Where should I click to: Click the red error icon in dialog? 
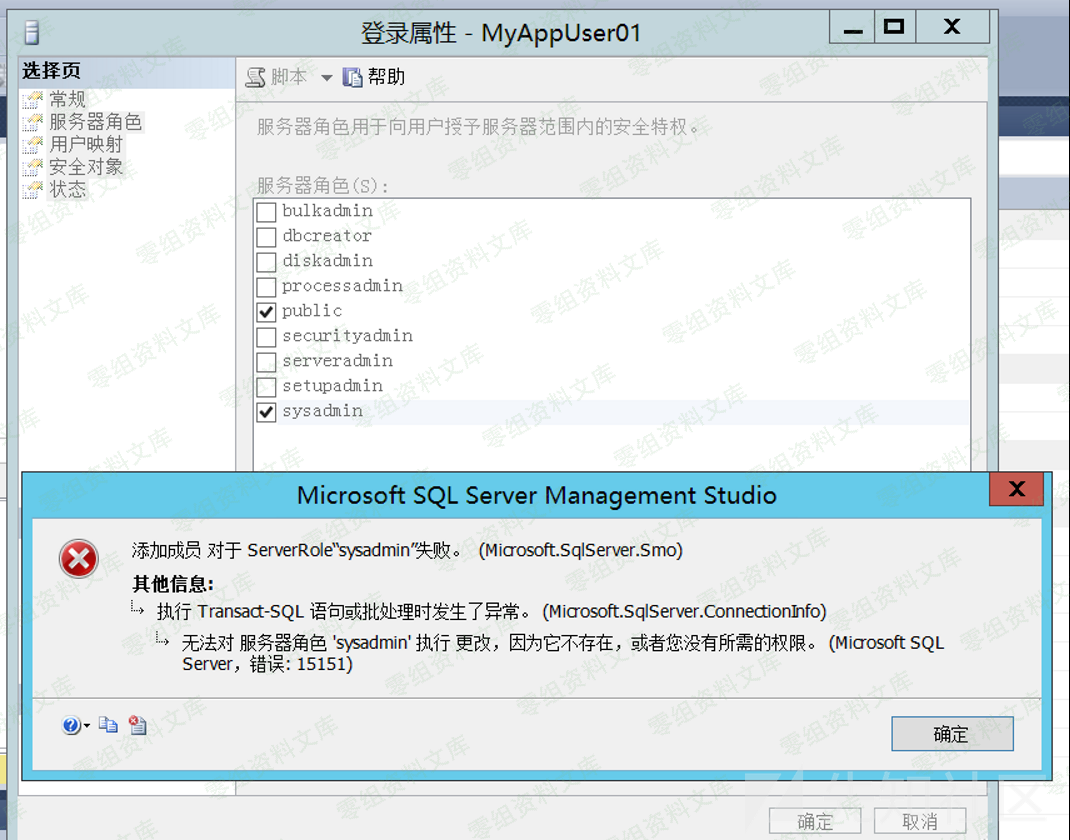click(x=78, y=558)
